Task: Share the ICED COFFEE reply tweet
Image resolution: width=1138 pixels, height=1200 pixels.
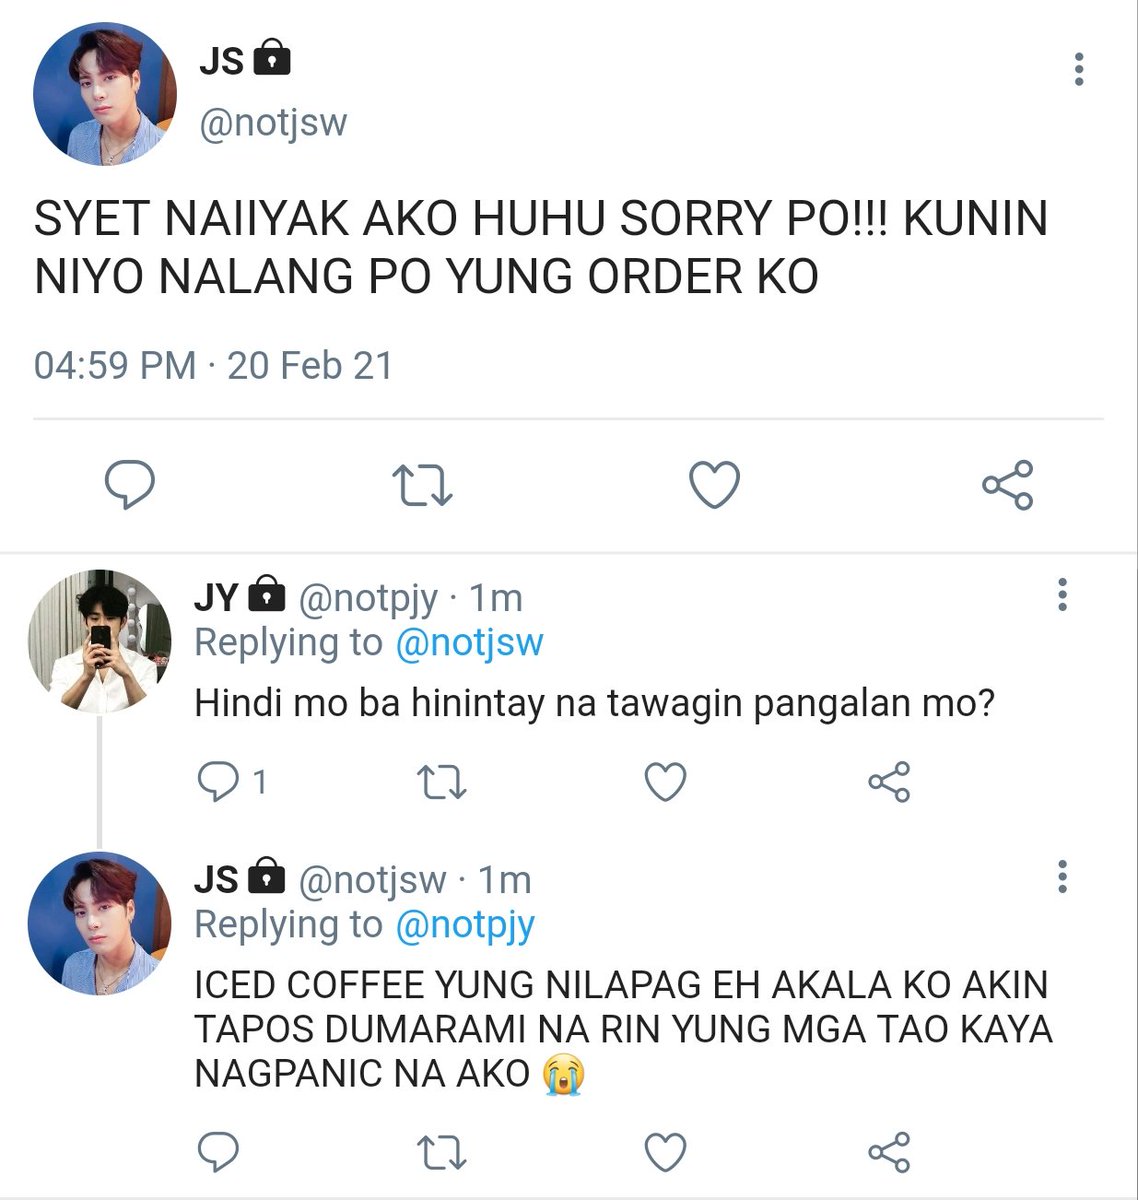Action: point(889,1152)
